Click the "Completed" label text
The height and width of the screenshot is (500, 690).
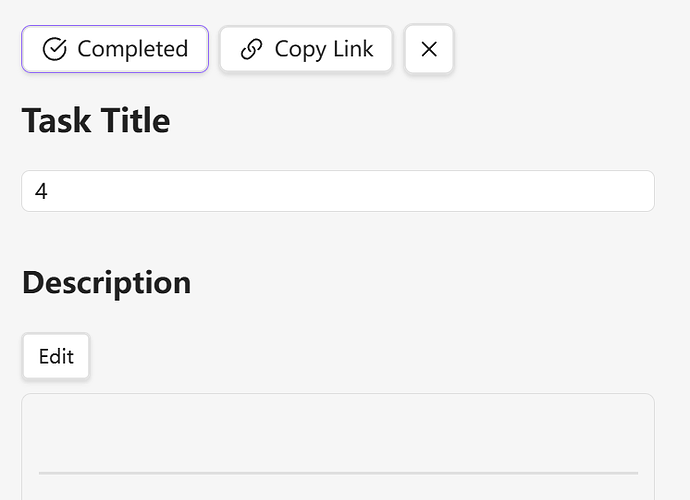coord(132,49)
